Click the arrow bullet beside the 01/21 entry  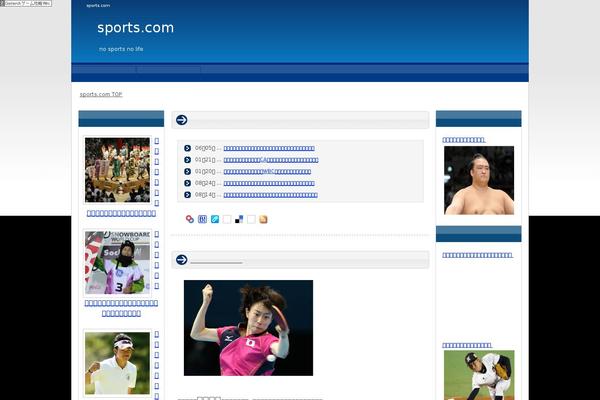pos(188,160)
